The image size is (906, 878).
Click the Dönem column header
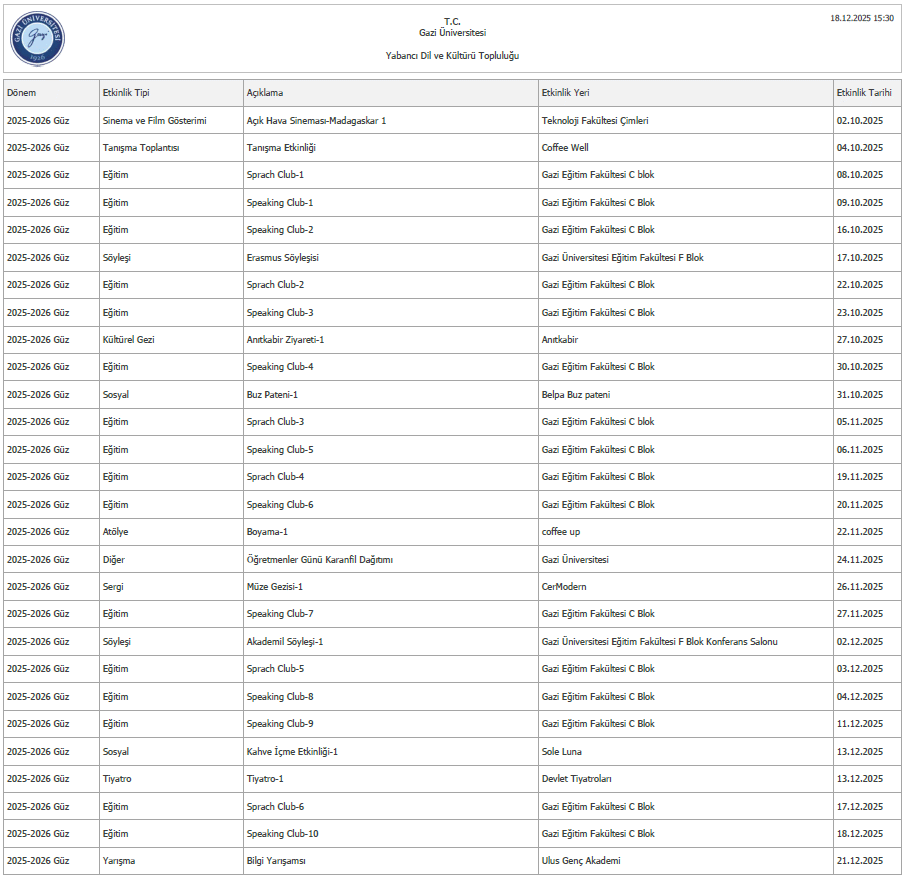[22, 93]
